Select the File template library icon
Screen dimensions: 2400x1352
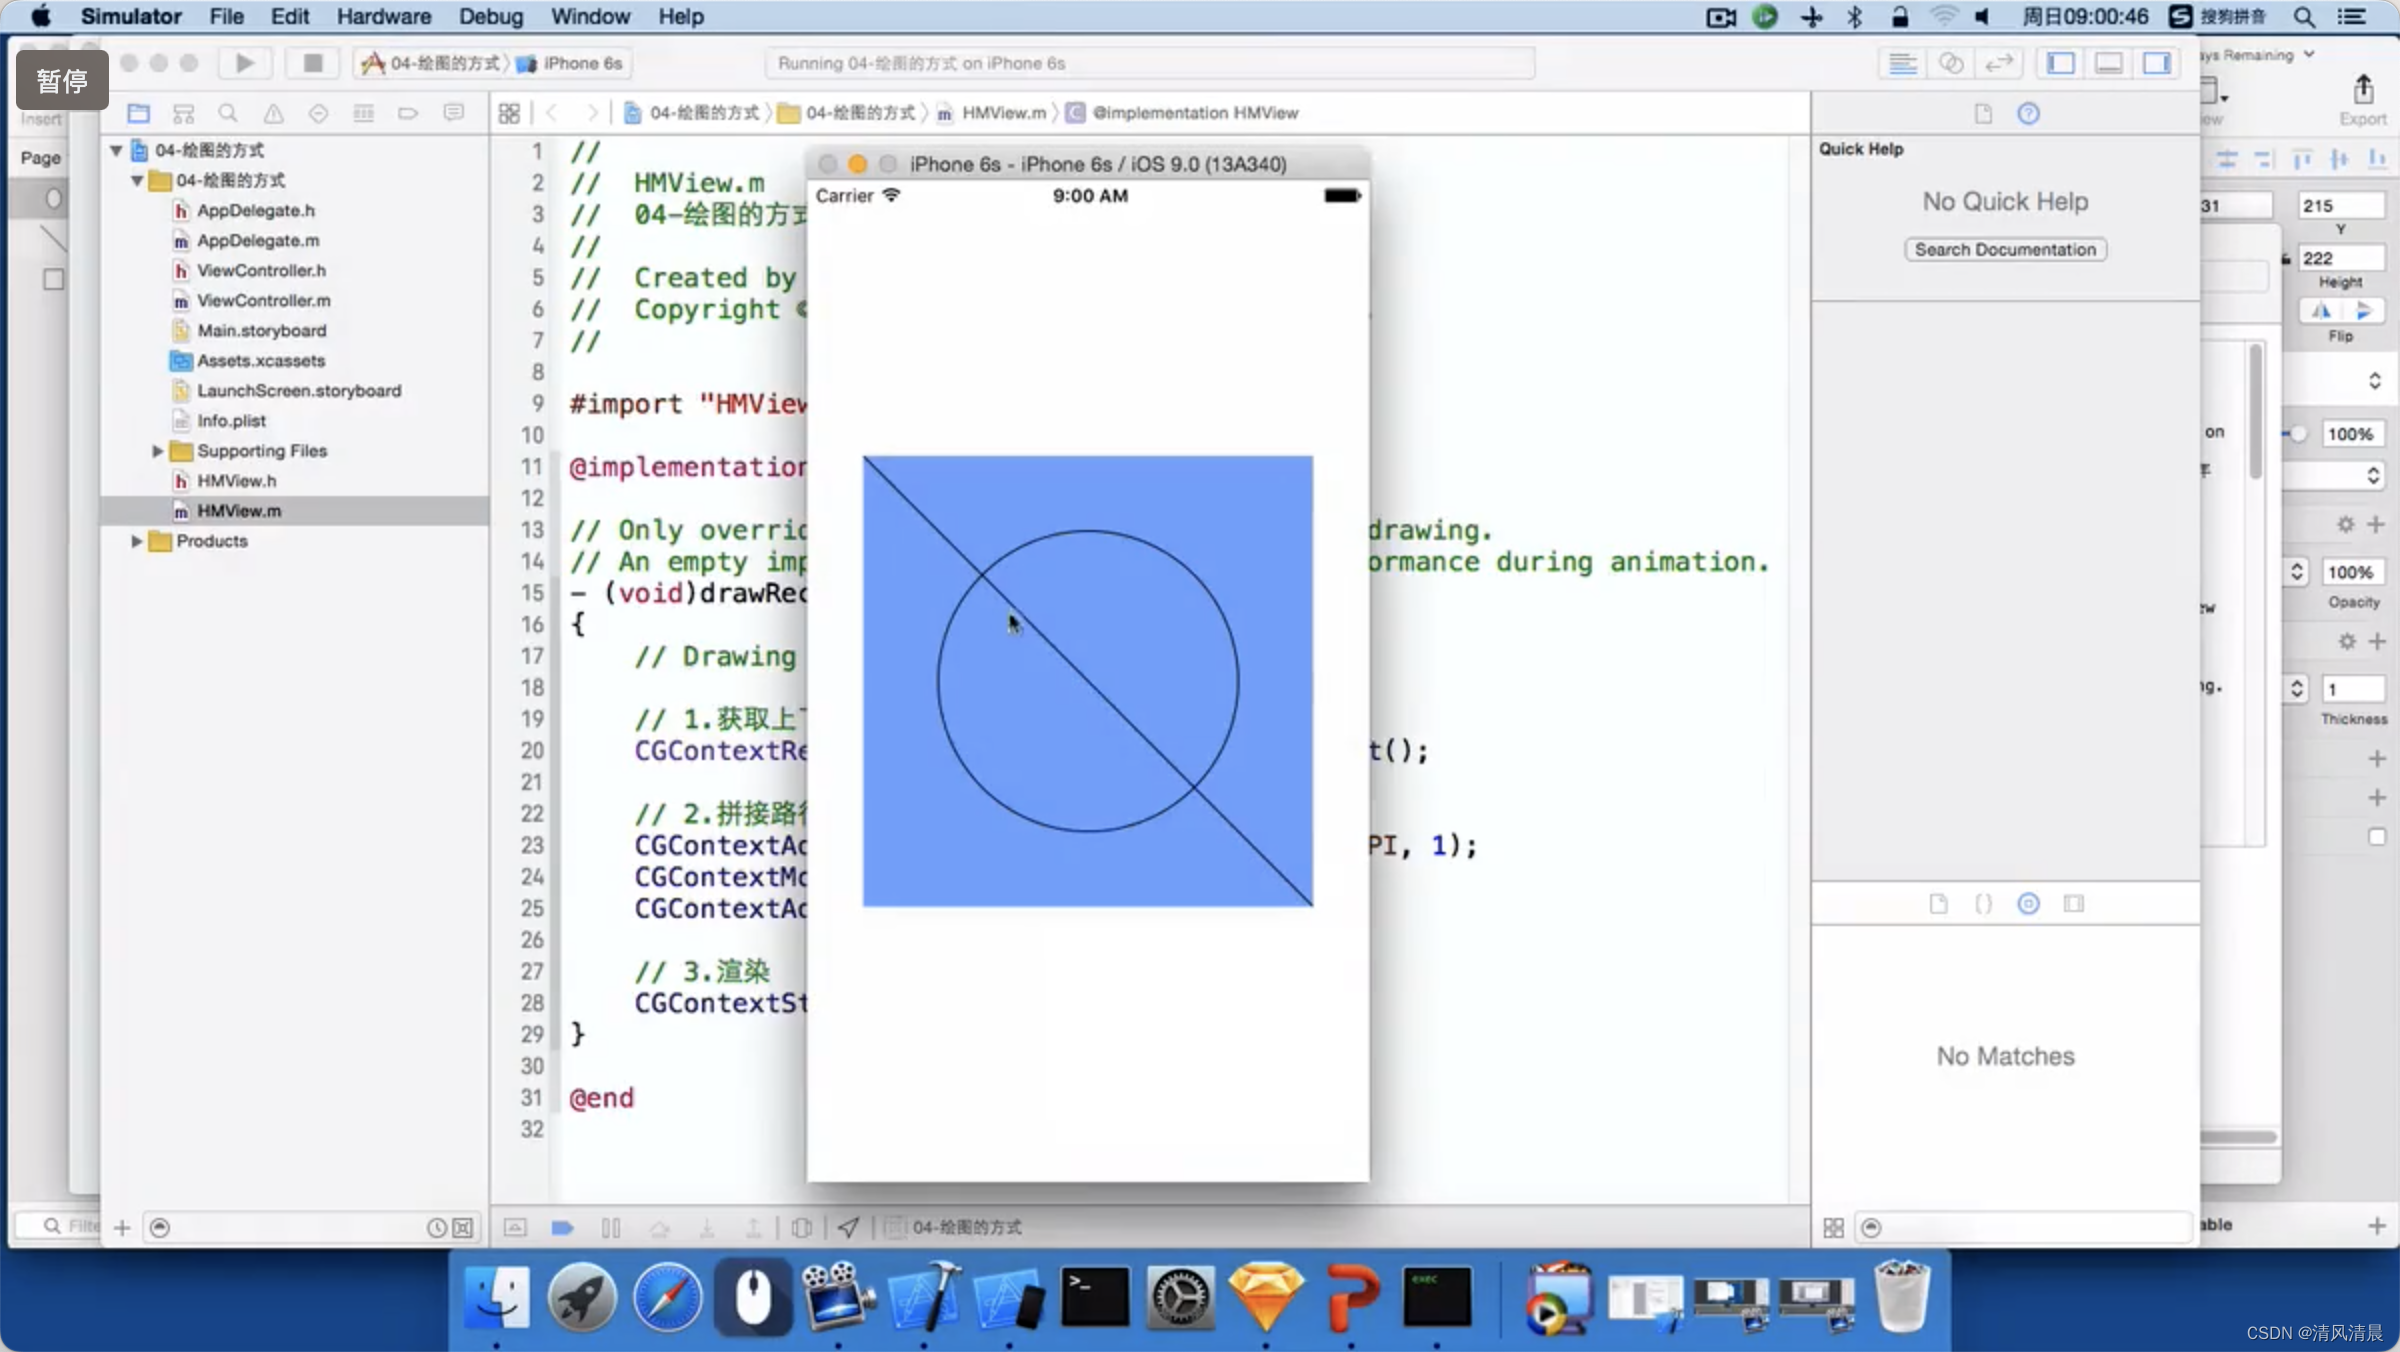click(x=1938, y=904)
